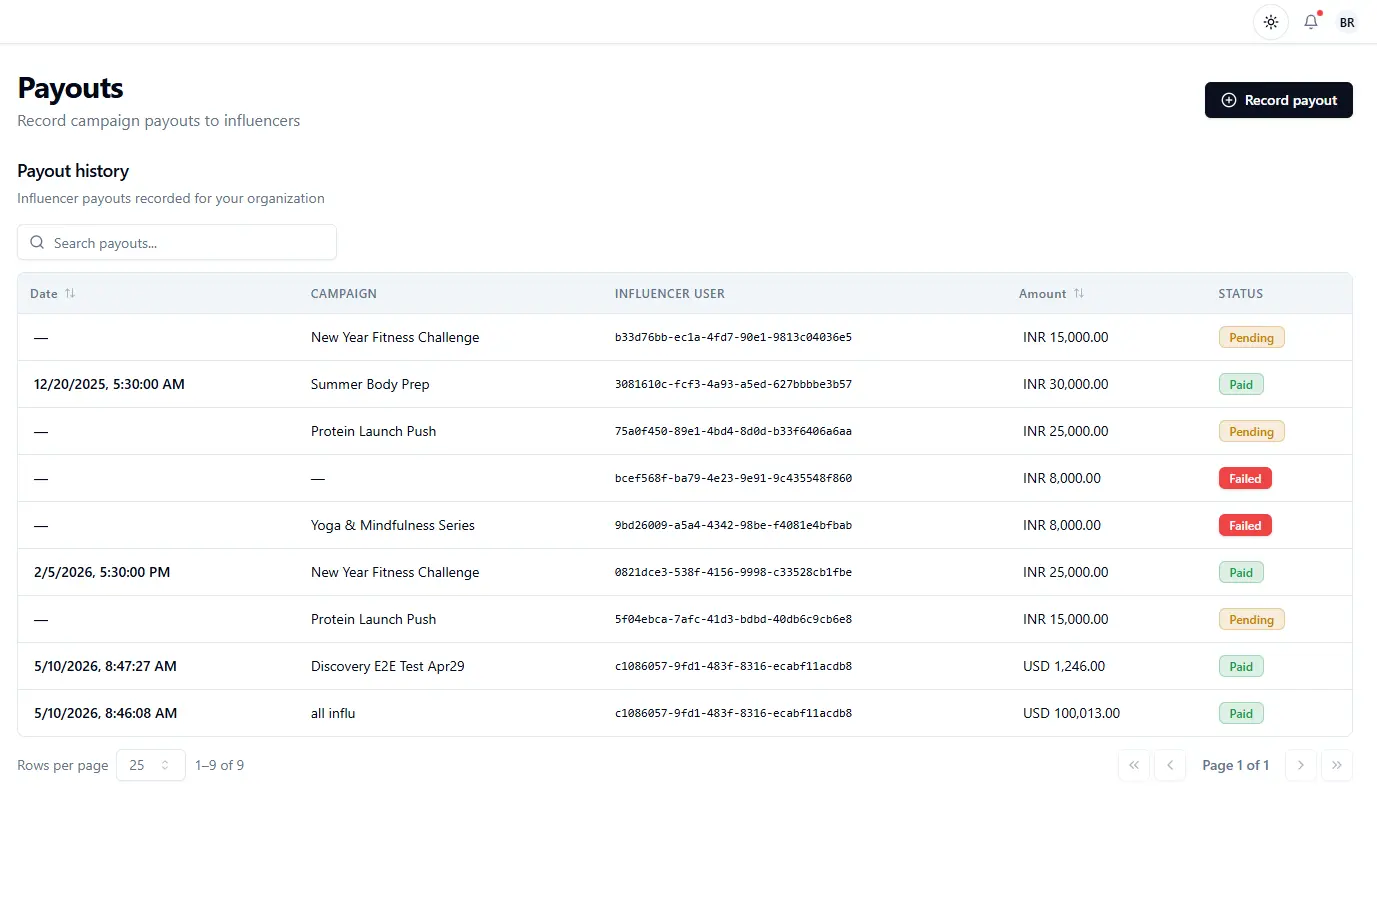1377x900 pixels.
Task: Select the Summer Body Prep campaign cell
Action: 370,384
